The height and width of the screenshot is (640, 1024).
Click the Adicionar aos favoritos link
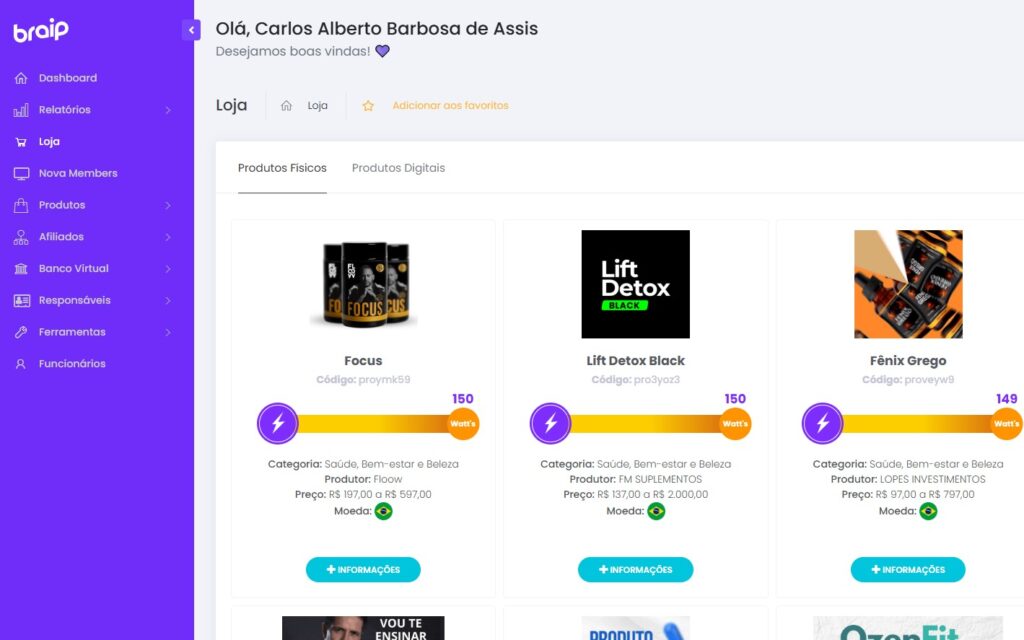point(450,106)
